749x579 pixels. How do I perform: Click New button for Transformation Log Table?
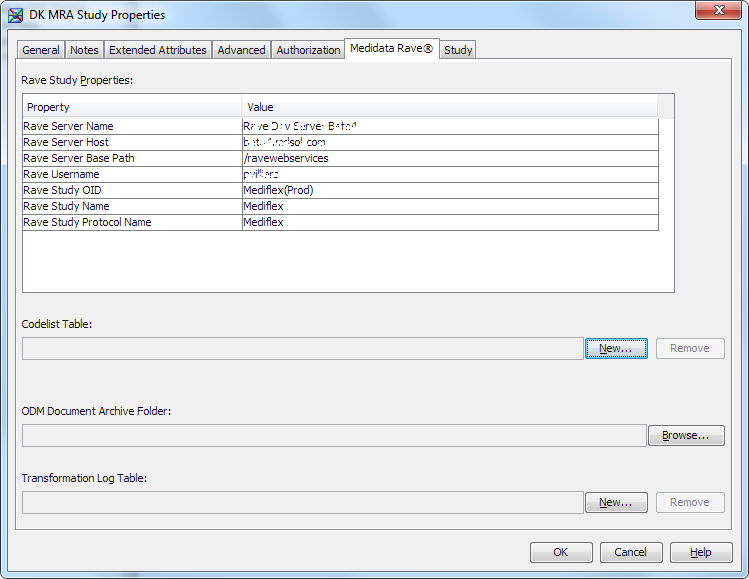pyautogui.click(x=616, y=502)
